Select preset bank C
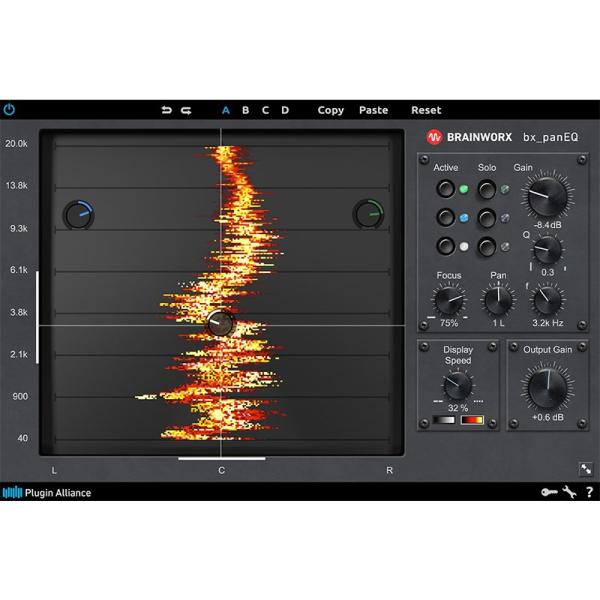The width and height of the screenshot is (600, 600). click(265, 110)
